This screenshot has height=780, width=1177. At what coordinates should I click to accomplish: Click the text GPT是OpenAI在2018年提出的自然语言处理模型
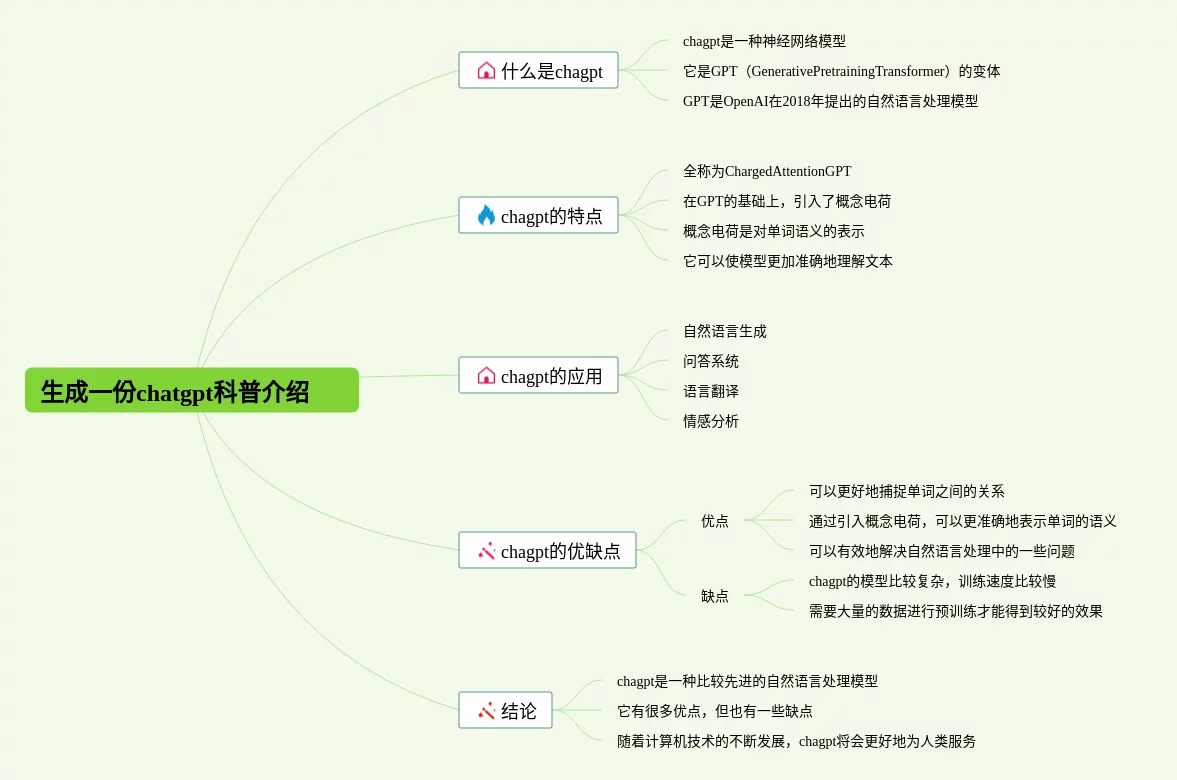coord(830,101)
